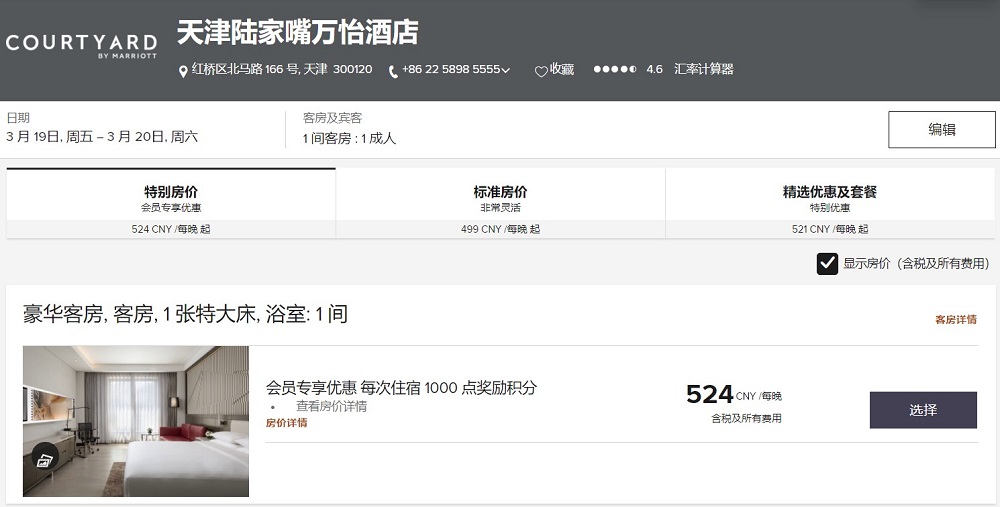The image size is (1000, 507).
Task: Open the 客房详情 link
Action: click(955, 320)
